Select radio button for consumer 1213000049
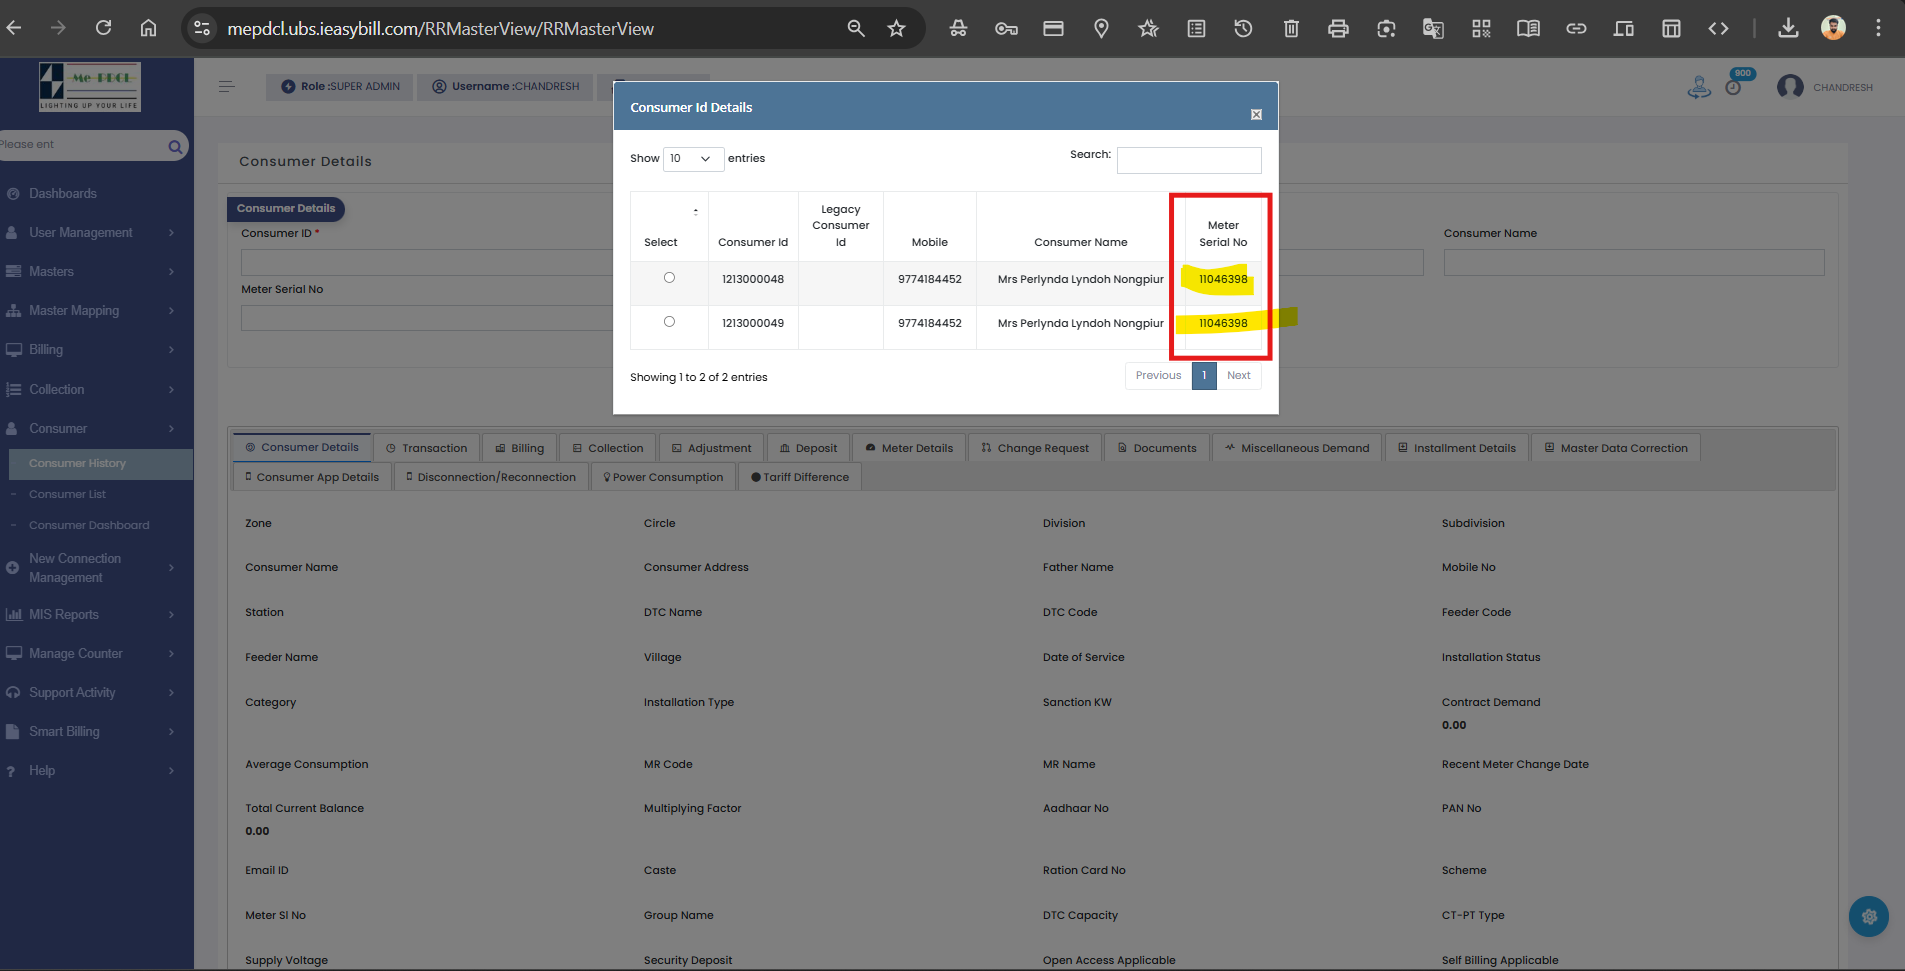1905x971 pixels. click(x=669, y=322)
